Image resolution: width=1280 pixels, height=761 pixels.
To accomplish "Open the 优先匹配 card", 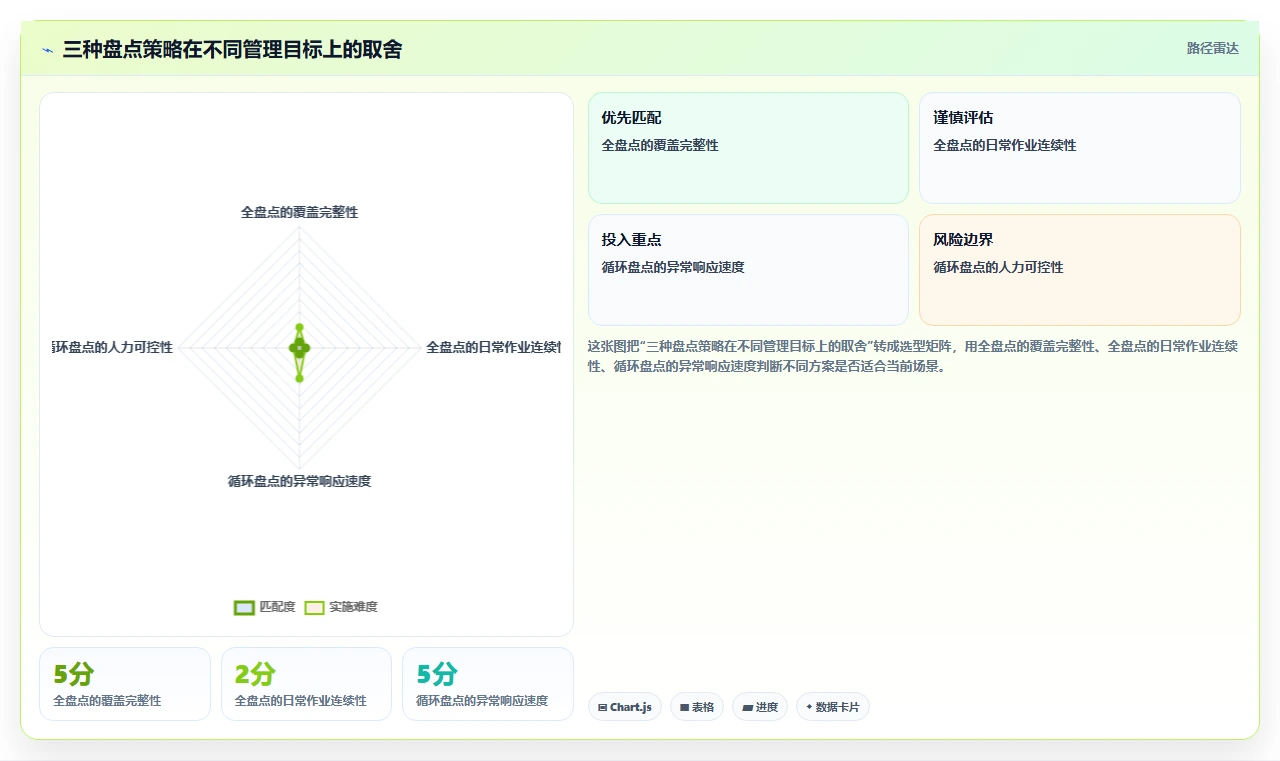I will point(748,148).
